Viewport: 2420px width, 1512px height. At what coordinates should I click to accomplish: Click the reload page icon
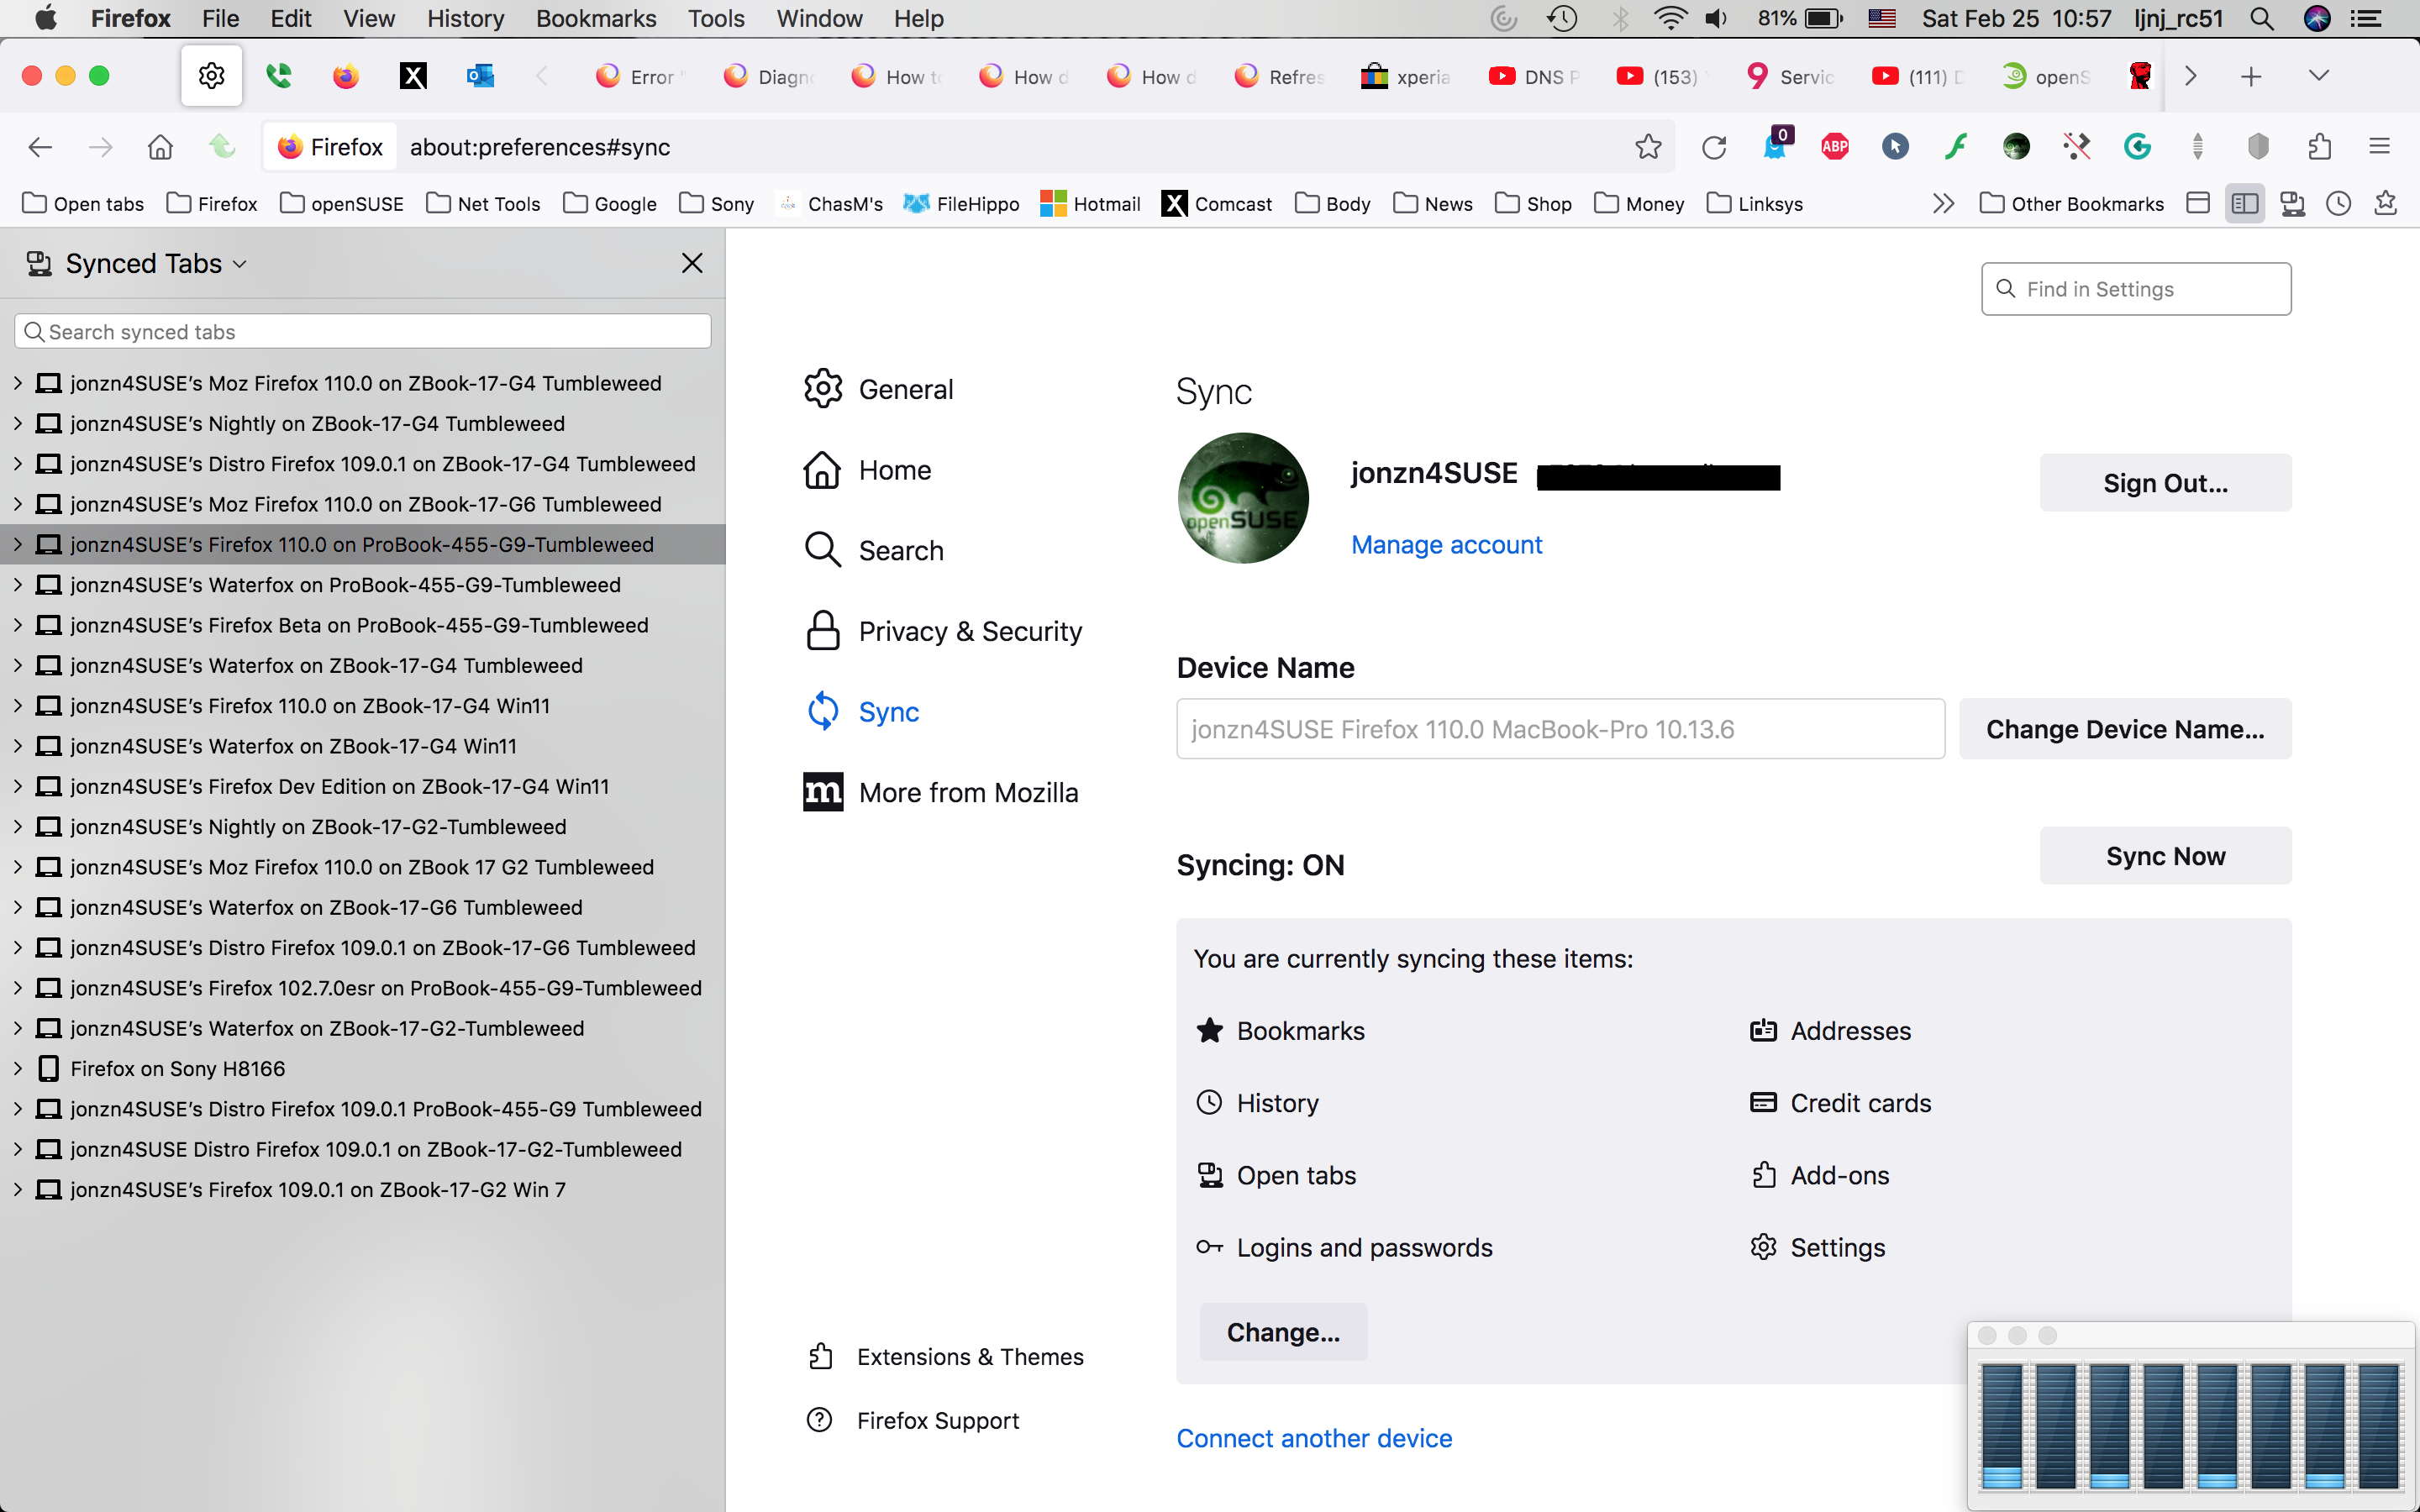(x=1714, y=147)
